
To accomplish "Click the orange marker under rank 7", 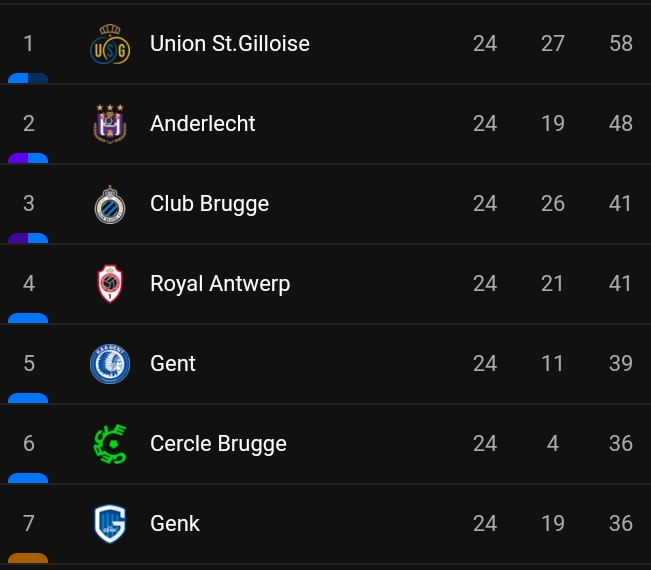I will (28, 558).
